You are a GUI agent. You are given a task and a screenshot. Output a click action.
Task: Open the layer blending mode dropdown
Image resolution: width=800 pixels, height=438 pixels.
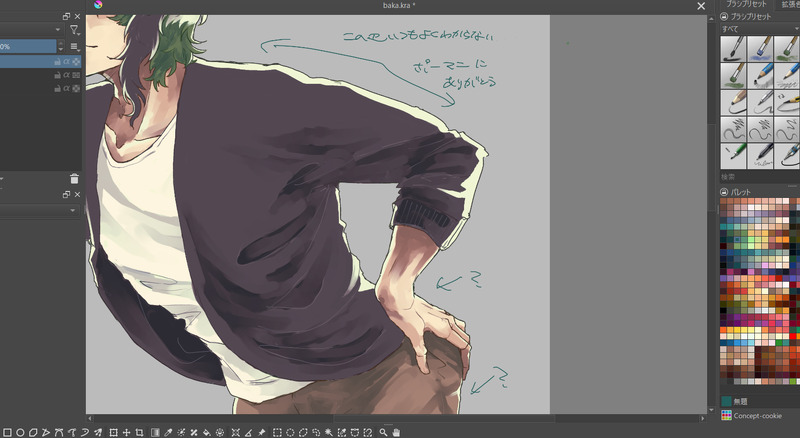(x=31, y=30)
